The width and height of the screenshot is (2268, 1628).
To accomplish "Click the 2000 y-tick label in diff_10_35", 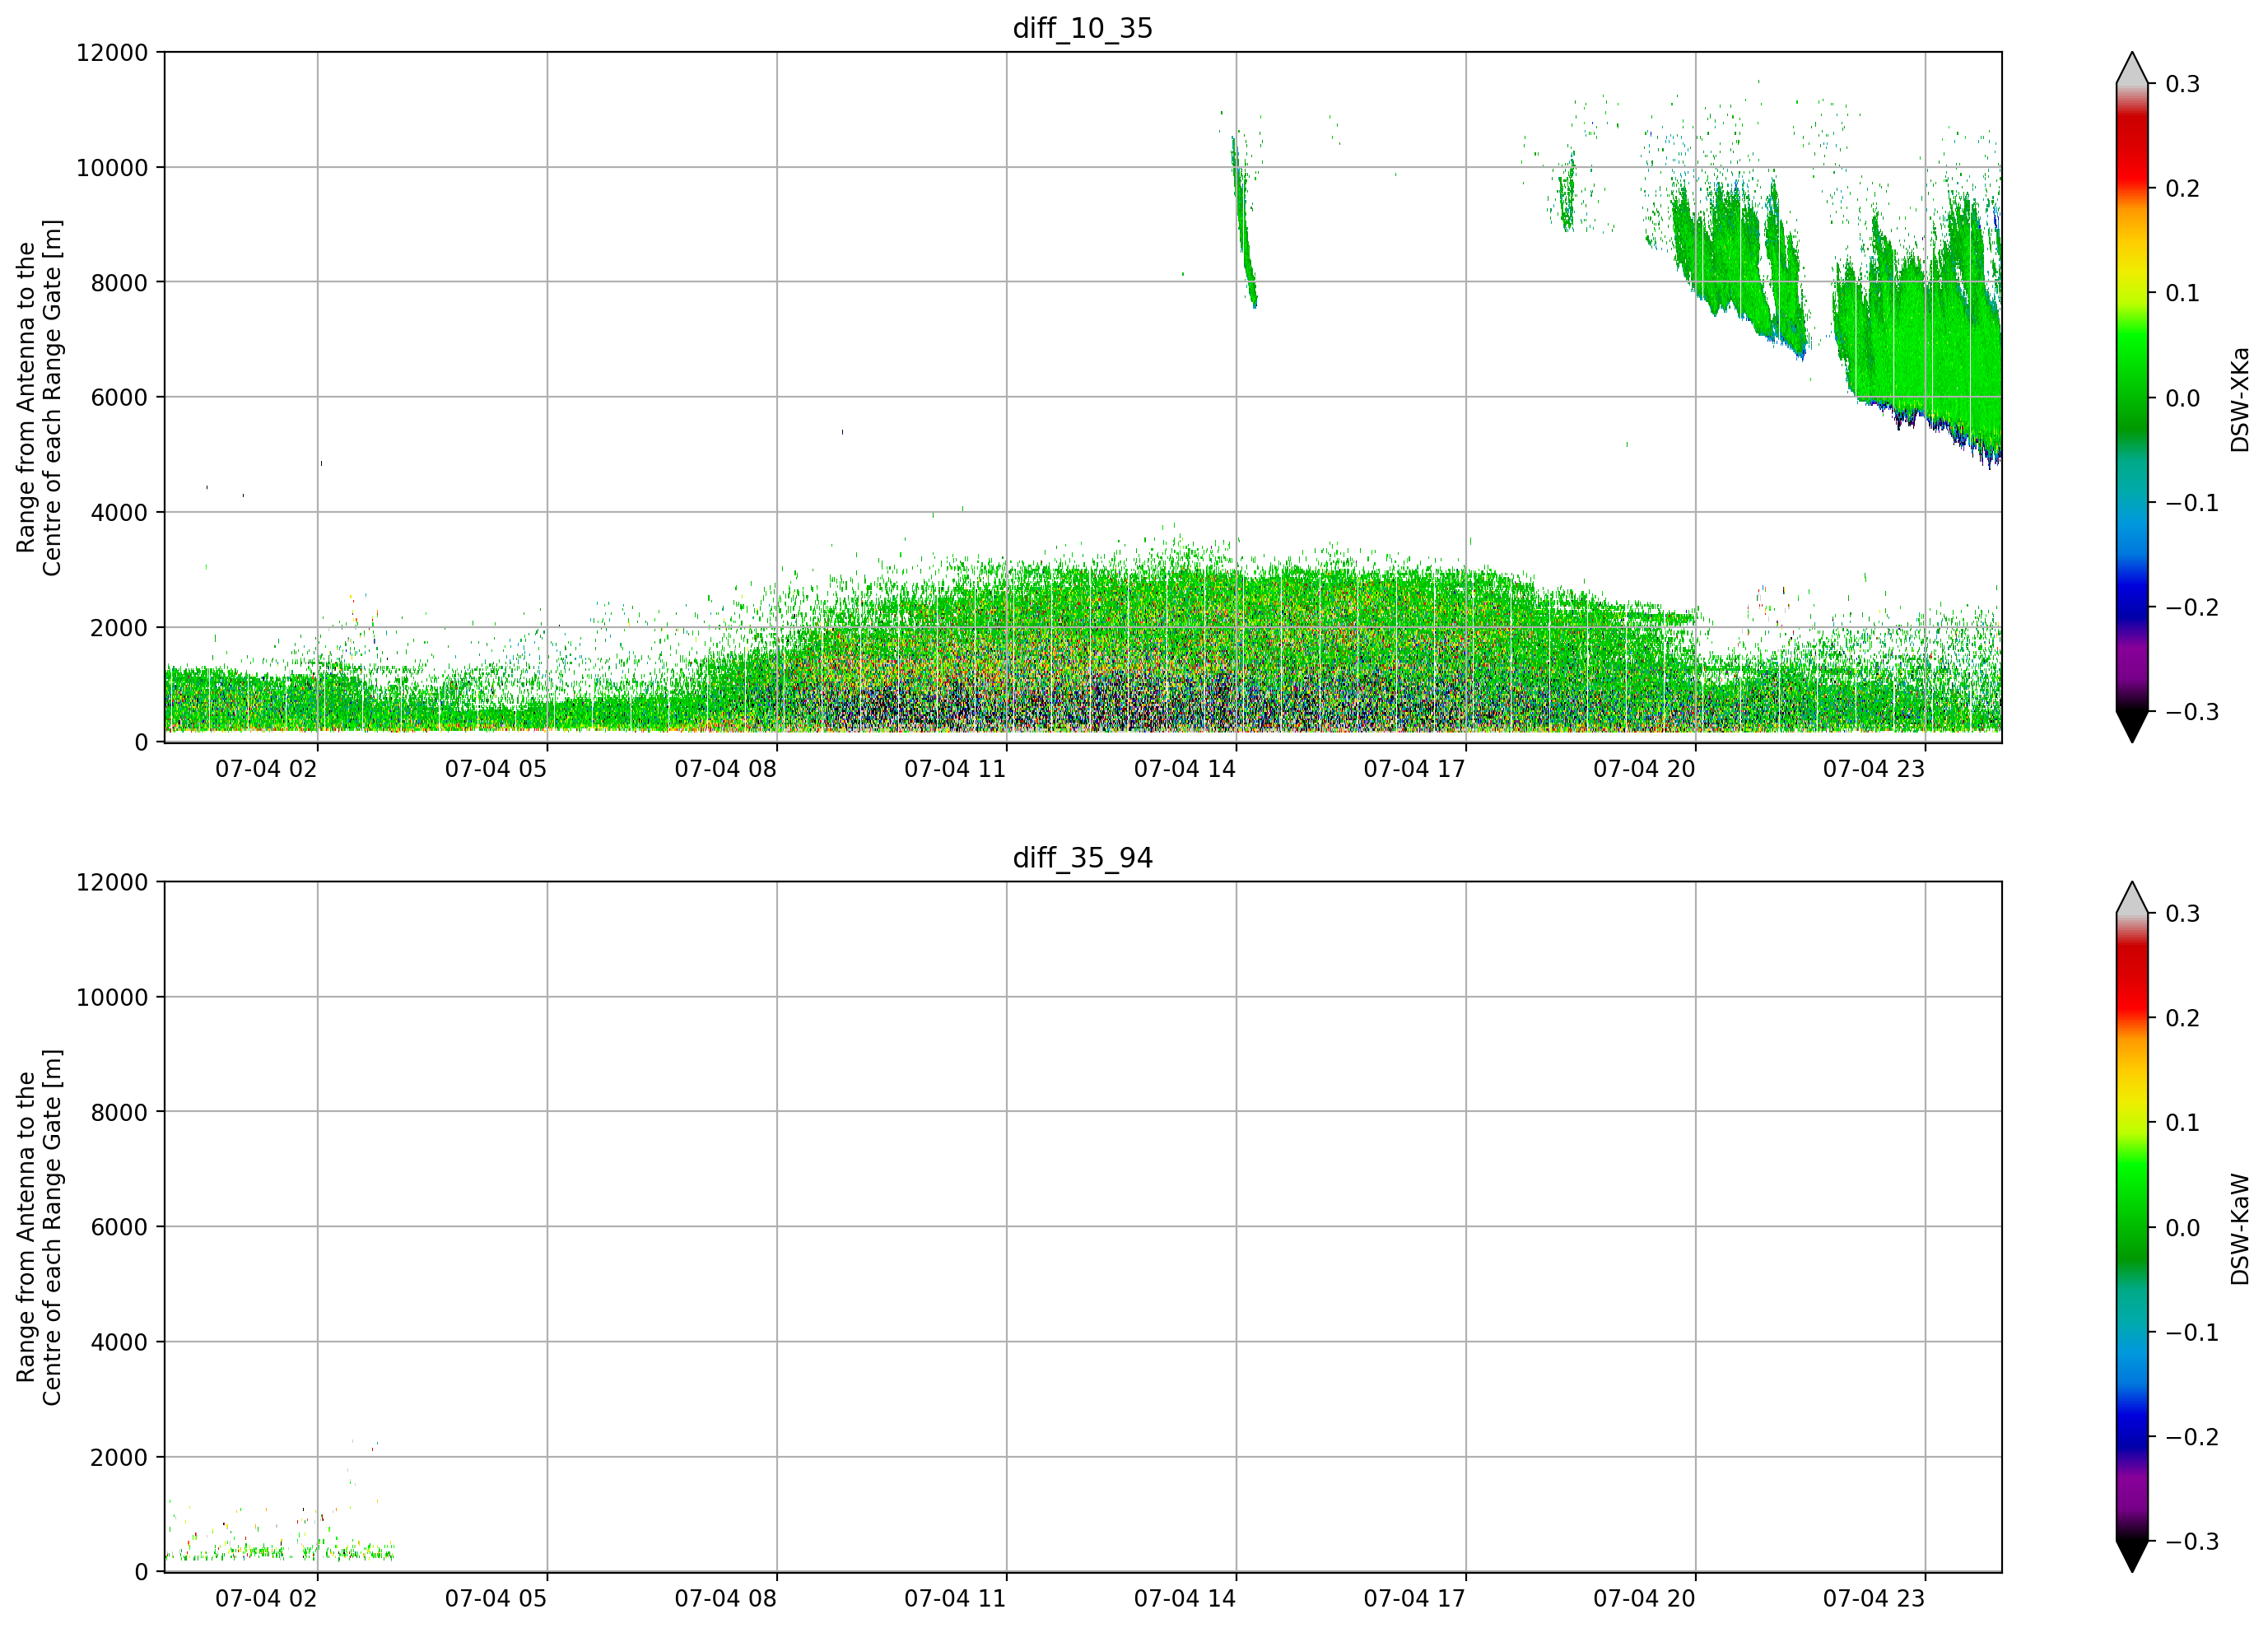I will tap(119, 628).
